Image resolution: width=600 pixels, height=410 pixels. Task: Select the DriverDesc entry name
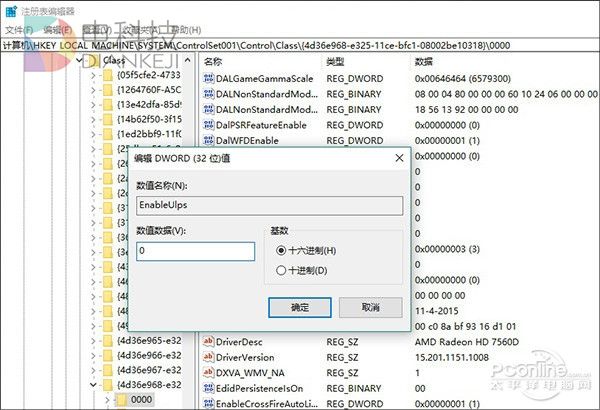point(239,341)
